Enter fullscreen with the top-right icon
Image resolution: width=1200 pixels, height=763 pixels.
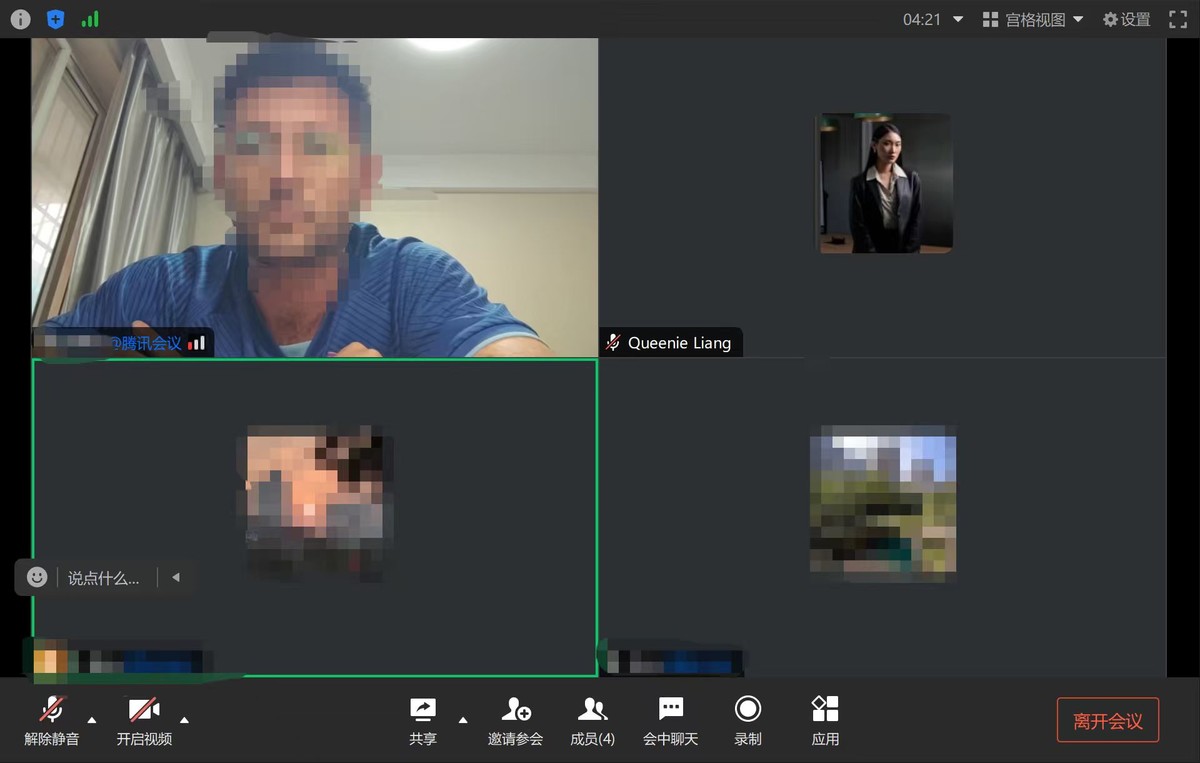pyautogui.click(x=1178, y=19)
